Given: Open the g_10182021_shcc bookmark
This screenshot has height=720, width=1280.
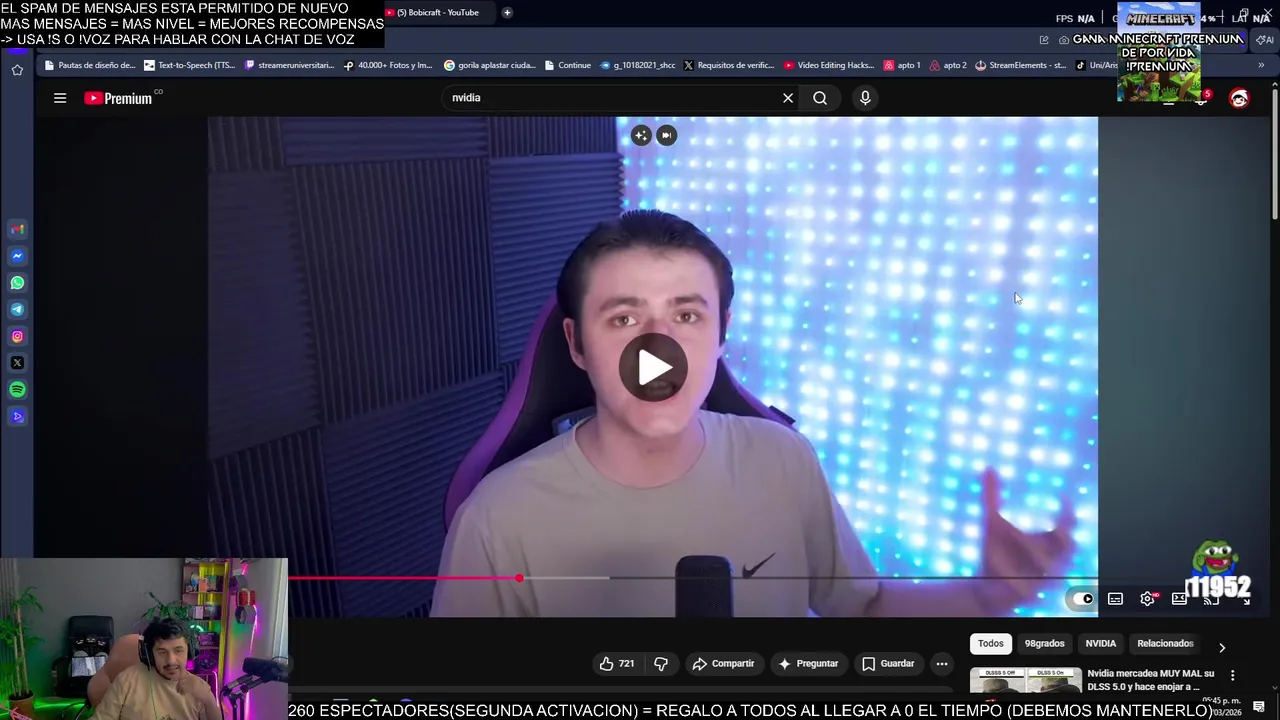Looking at the screenshot, I should (x=638, y=65).
